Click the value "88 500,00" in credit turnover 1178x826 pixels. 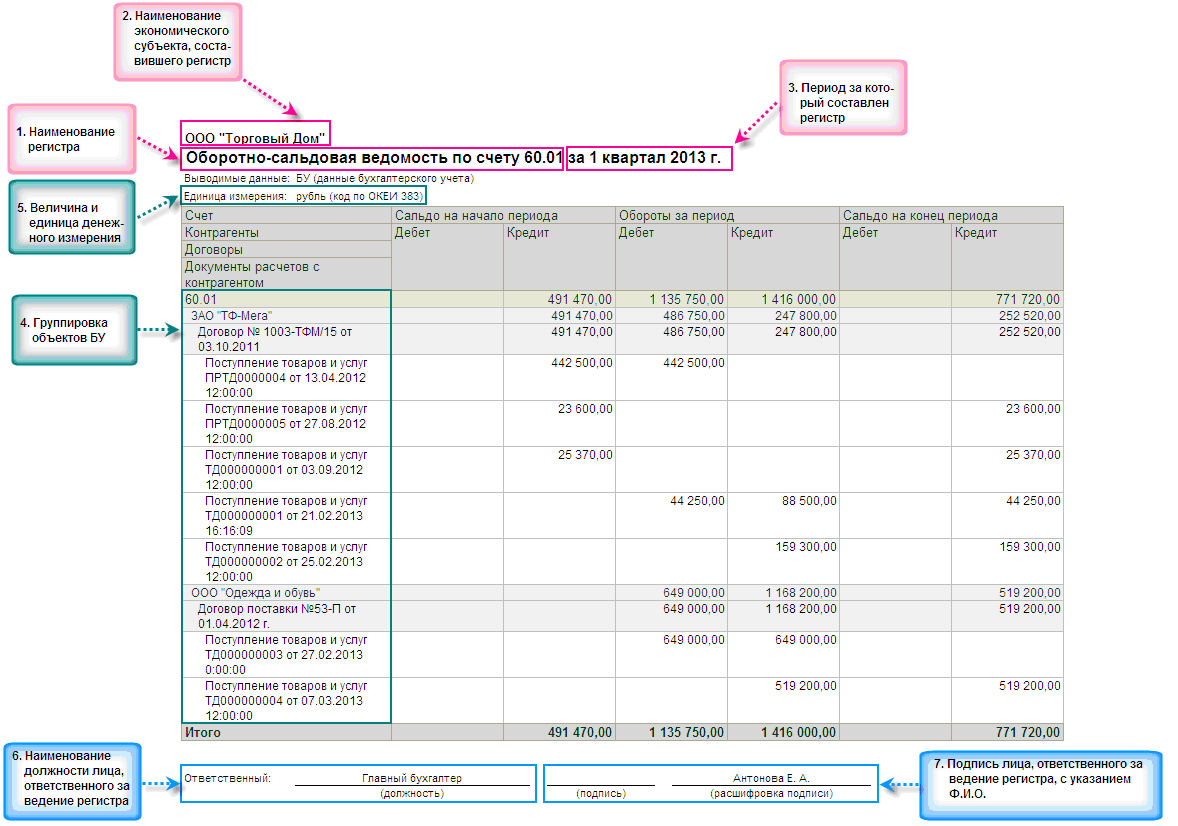click(x=809, y=501)
